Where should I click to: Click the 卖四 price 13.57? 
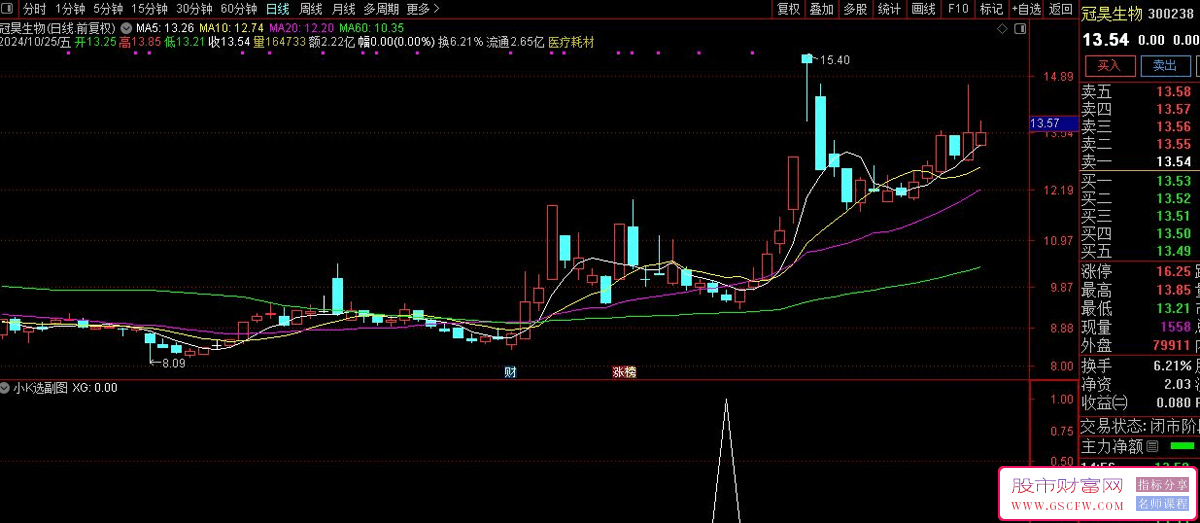point(1173,109)
